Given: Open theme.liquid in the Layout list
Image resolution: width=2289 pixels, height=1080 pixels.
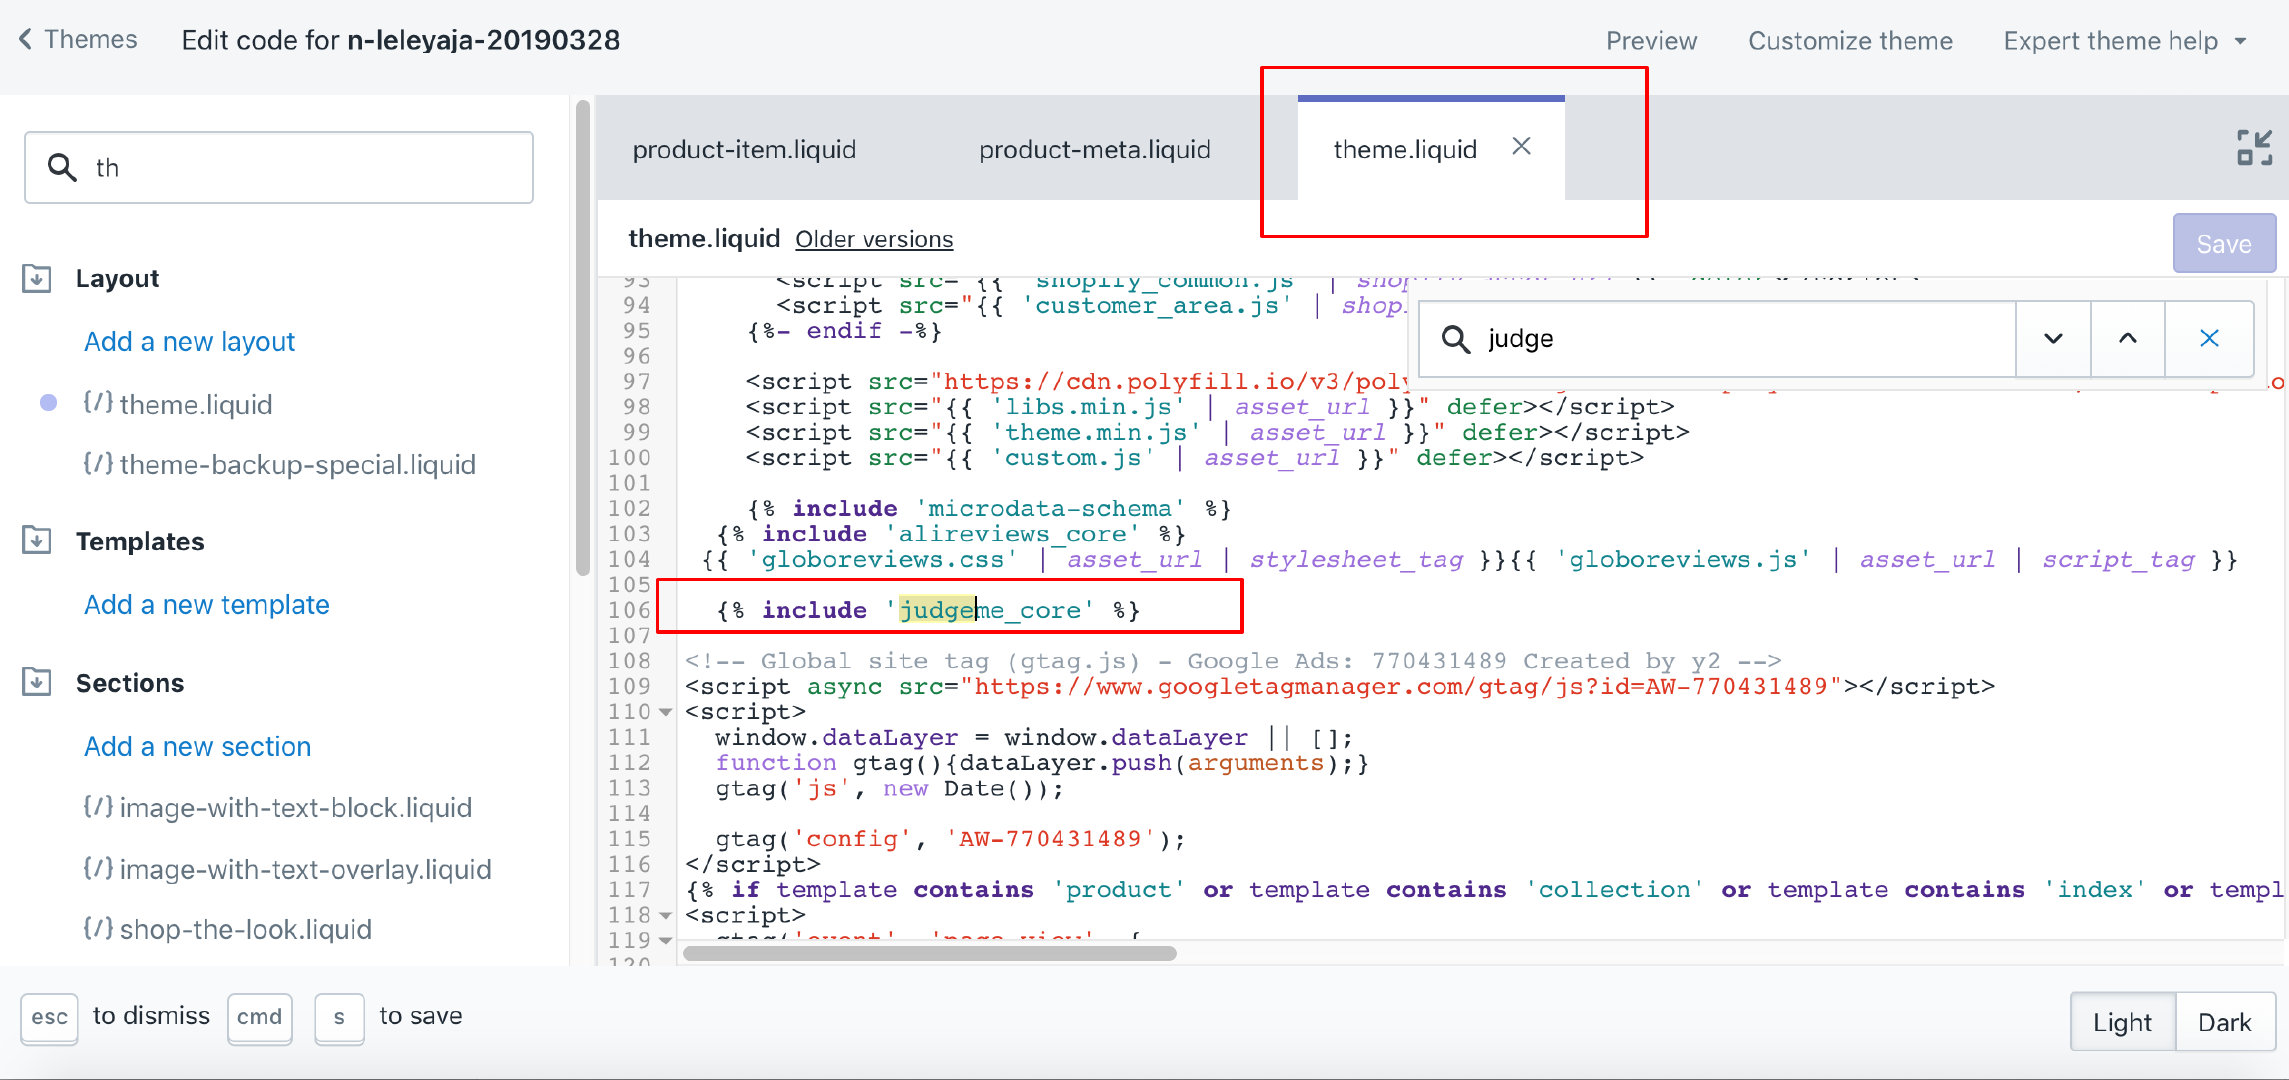Looking at the screenshot, I should [196, 404].
